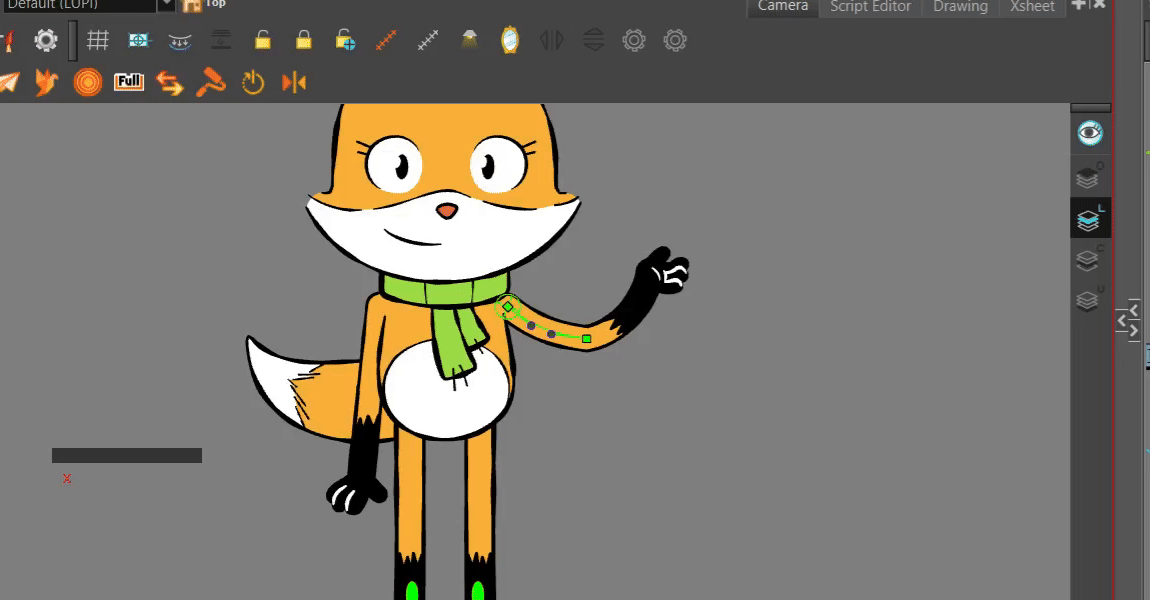Enable the Colour Art layer
The width and height of the screenshot is (1150, 600).
pyautogui.click(x=1088, y=259)
